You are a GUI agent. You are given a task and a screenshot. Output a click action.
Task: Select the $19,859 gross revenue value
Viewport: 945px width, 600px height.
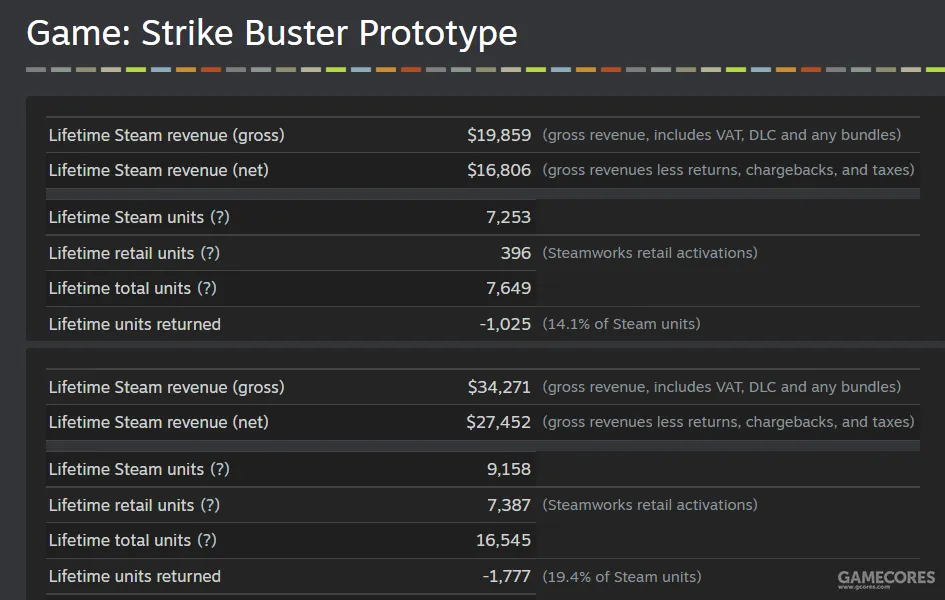click(x=499, y=135)
